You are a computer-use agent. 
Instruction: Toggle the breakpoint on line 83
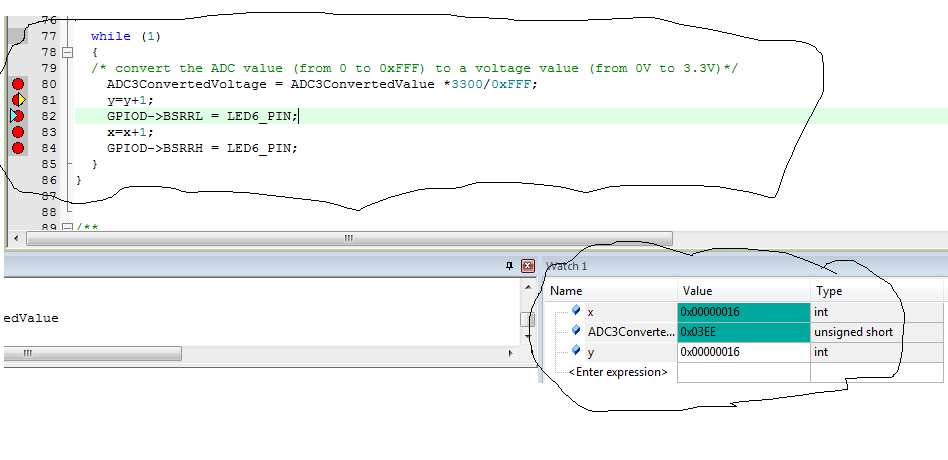pos(18,132)
